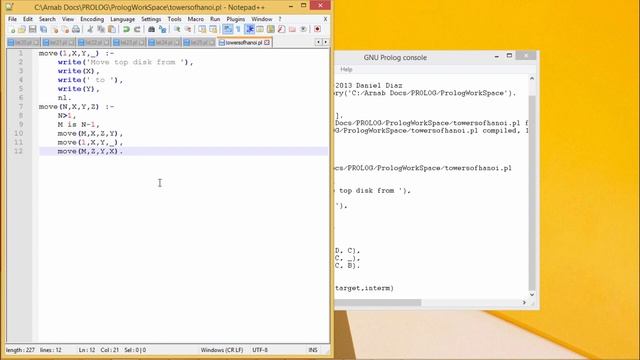Open the Help menu in GNU Prolog console
Screen dimensions: 640x360
click(346, 69)
